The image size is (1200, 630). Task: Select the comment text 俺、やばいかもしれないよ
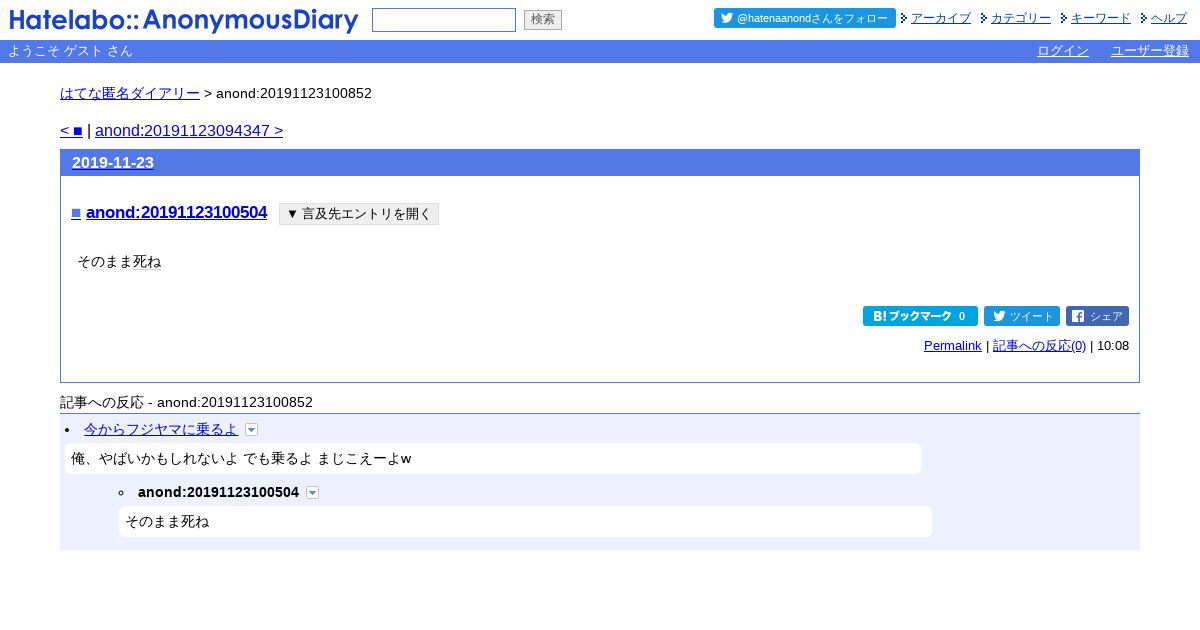155,459
